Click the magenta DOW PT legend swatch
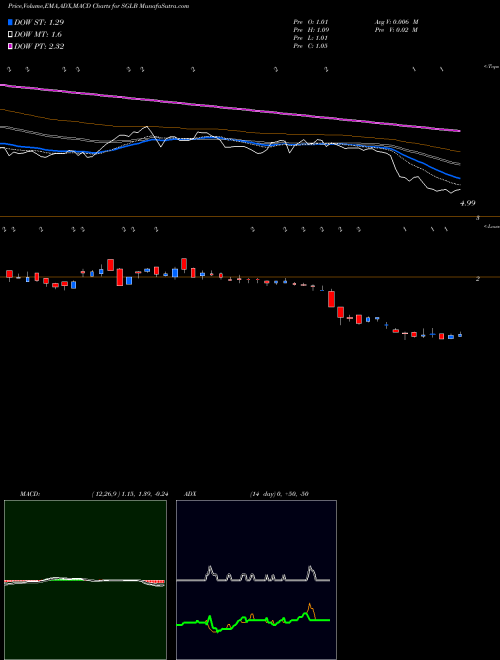Viewport: 500px width, 660px height. pos(10,46)
